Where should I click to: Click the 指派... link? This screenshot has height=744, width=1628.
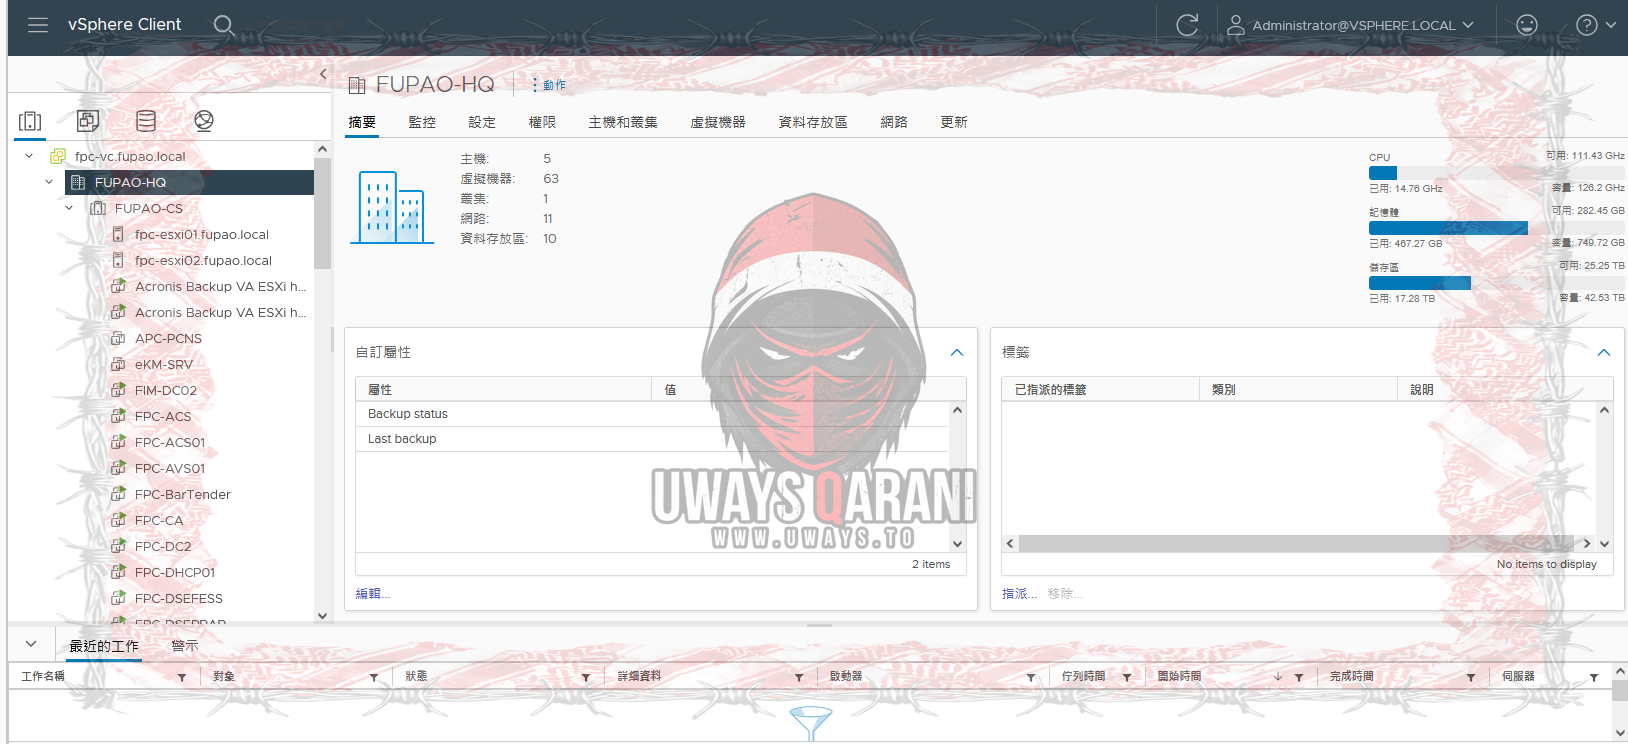[1019, 593]
